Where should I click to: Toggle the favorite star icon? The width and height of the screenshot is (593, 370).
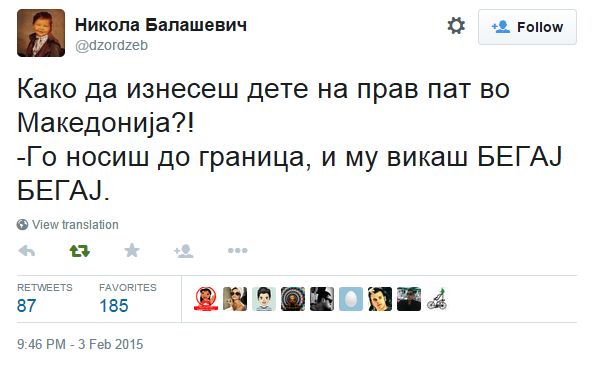point(132,250)
